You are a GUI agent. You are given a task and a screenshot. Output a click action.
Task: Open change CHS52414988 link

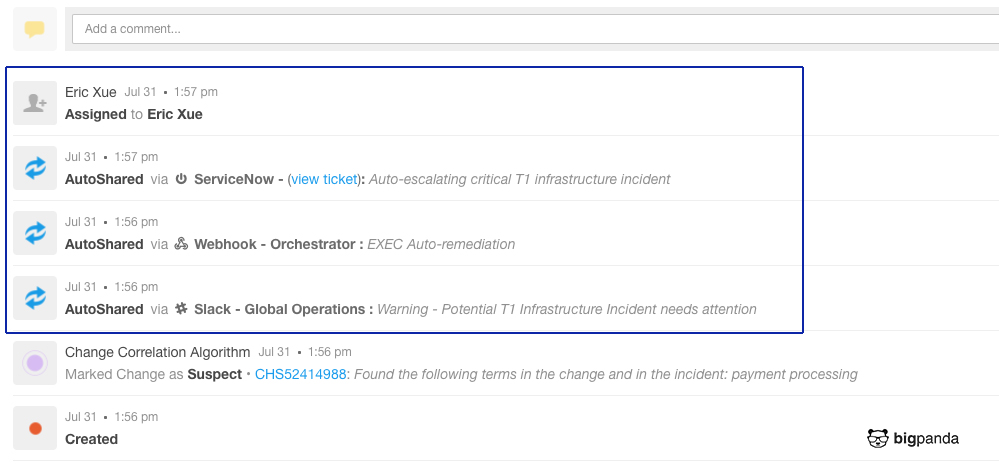(300, 374)
